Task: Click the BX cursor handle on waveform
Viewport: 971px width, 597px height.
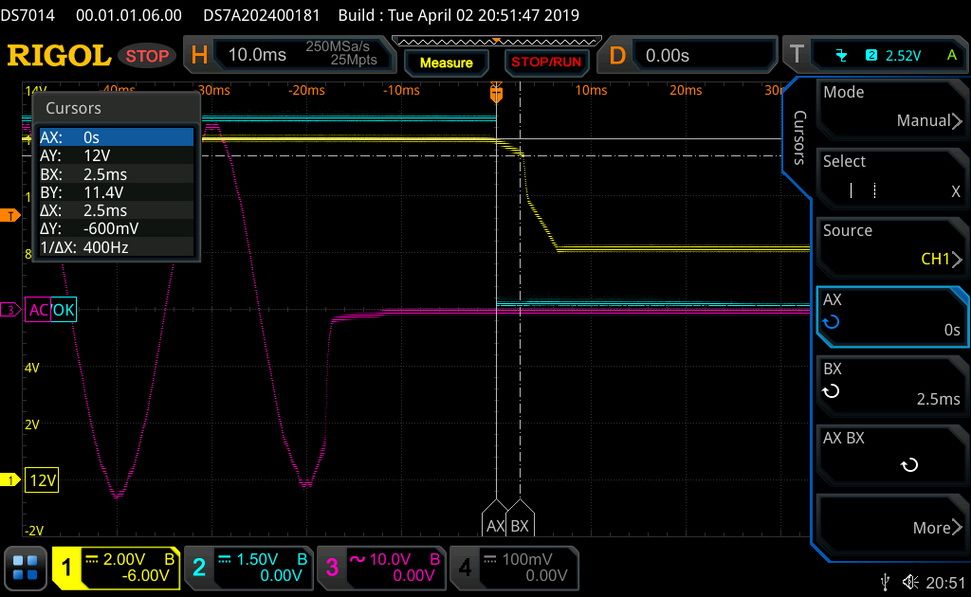Action: [520, 519]
